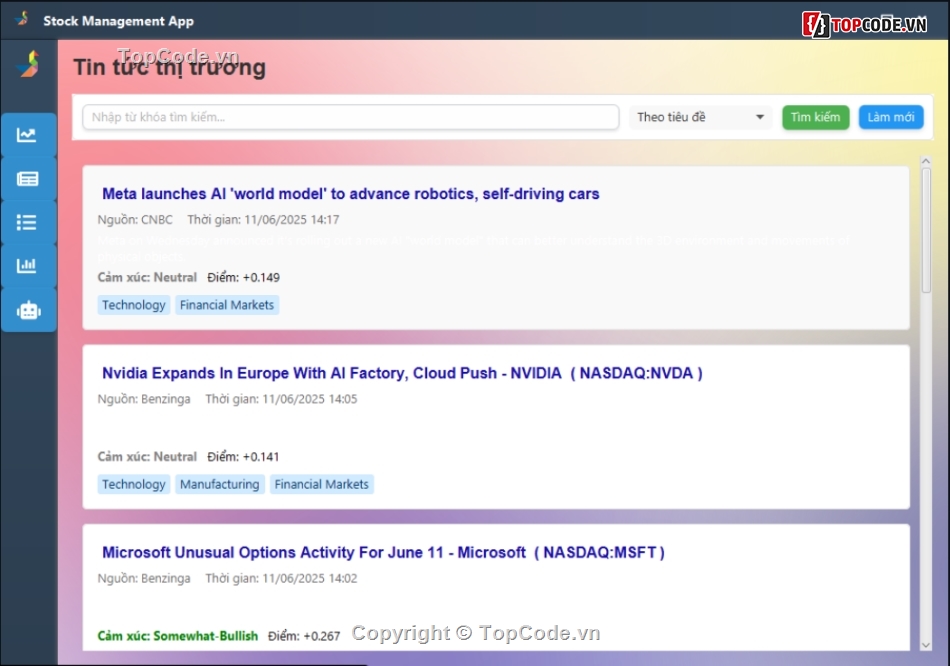
Task: Open the news list sidebar icon
Action: click(28, 179)
